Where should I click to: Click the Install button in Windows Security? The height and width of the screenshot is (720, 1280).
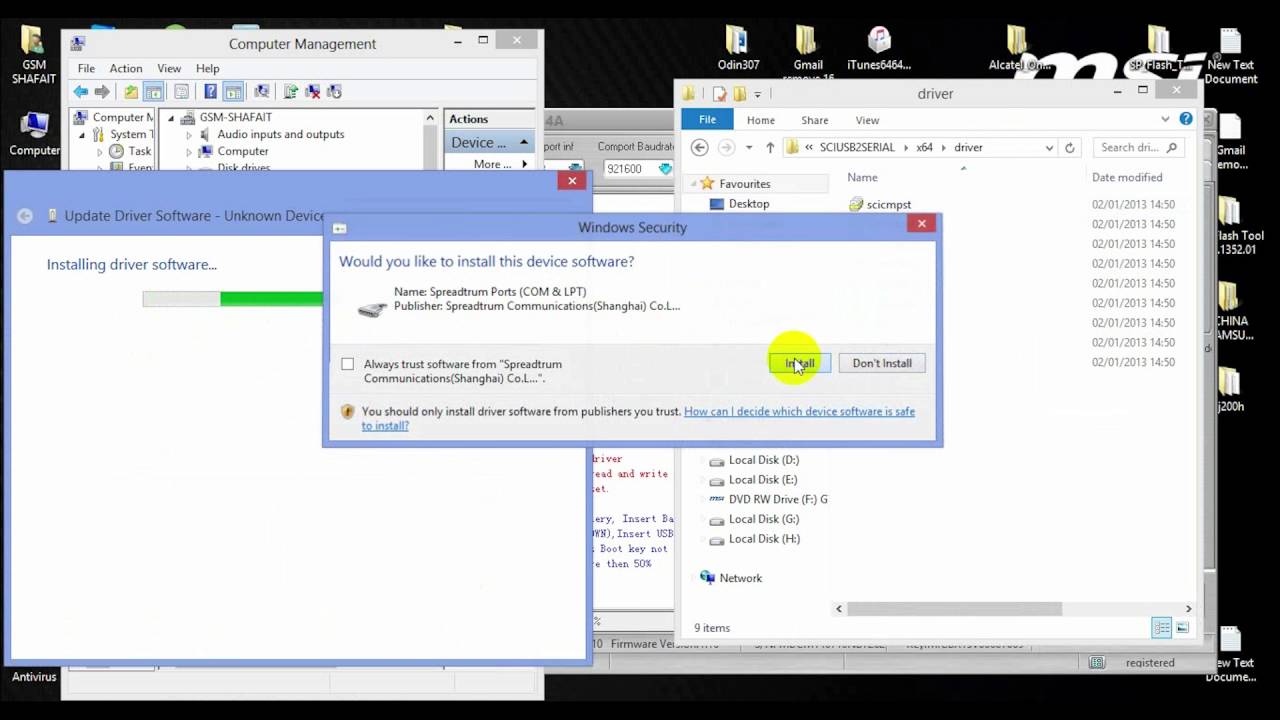[799, 363]
